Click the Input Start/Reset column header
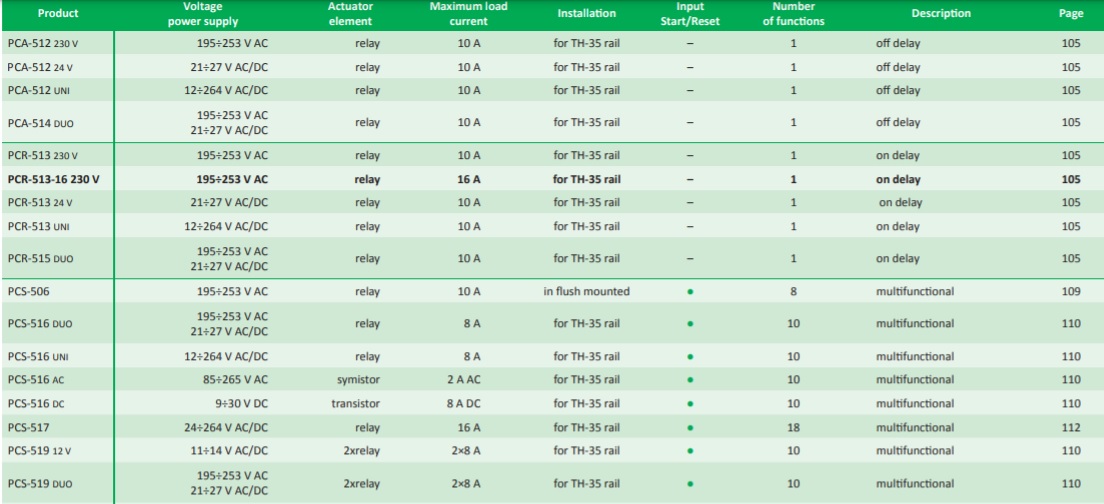 691,13
